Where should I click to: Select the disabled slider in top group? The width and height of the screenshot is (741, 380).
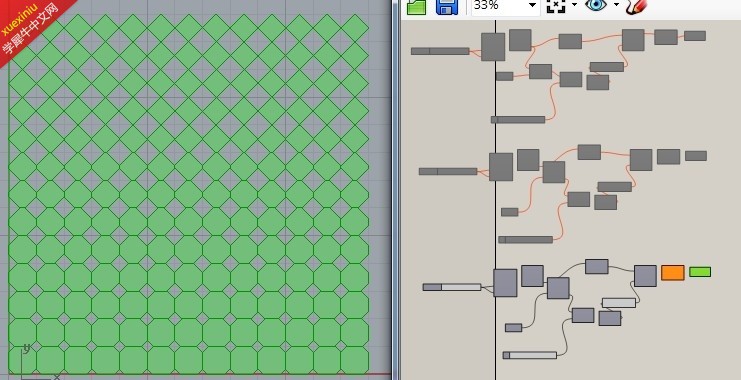(440, 51)
